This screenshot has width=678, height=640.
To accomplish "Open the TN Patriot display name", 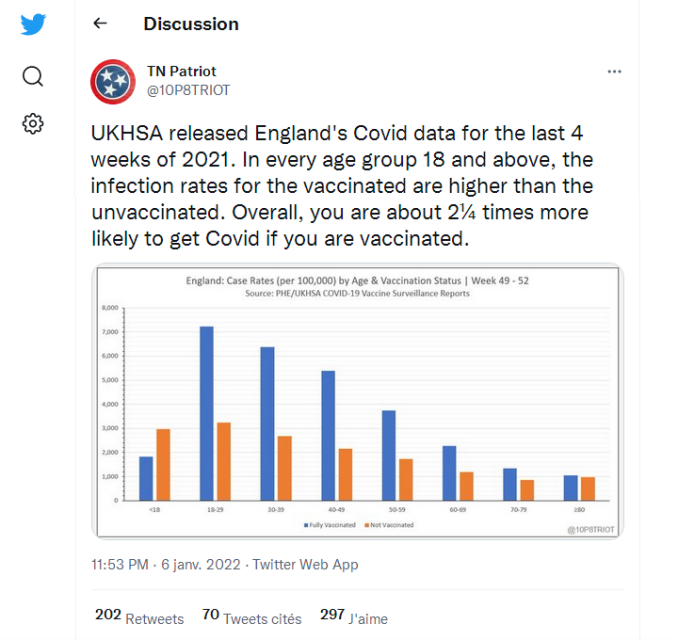I will coord(180,72).
